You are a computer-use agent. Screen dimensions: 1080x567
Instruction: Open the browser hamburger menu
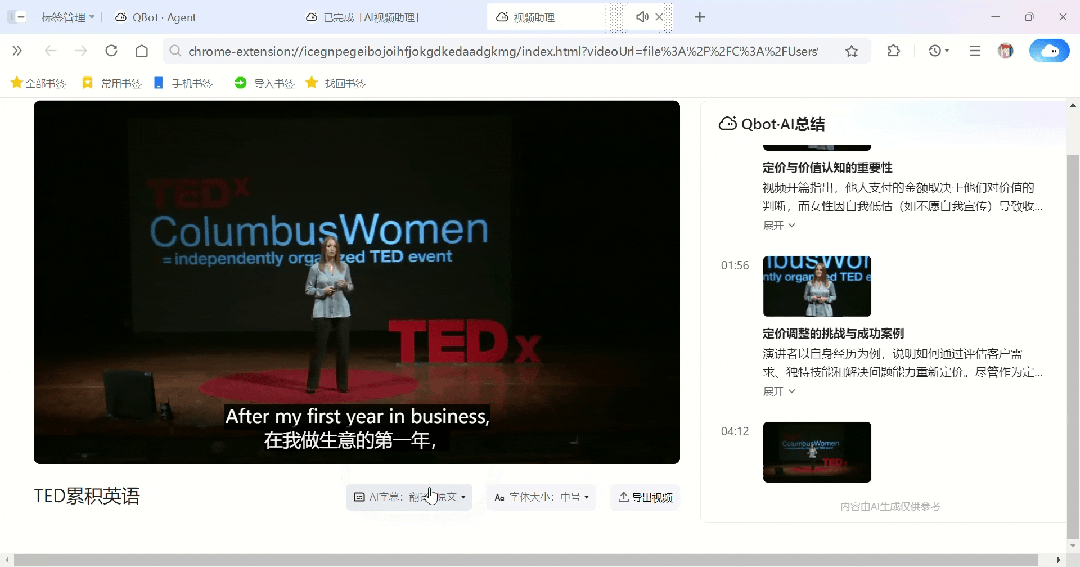[x=975, y=51]
